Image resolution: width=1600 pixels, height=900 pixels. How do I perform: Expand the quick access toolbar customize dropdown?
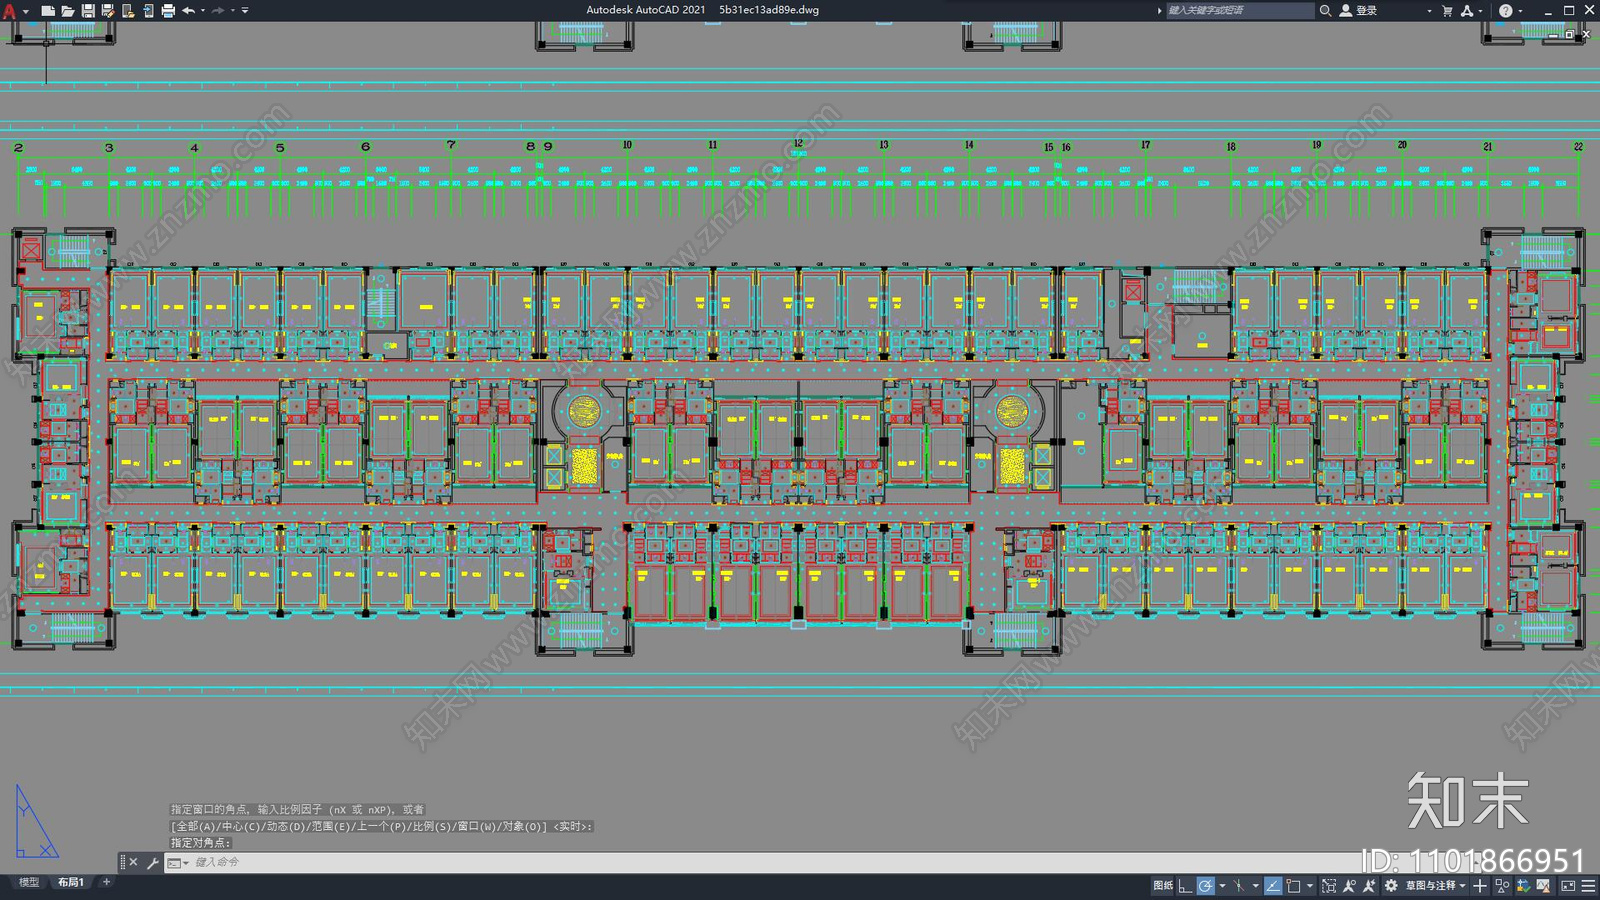pos(245,11)
